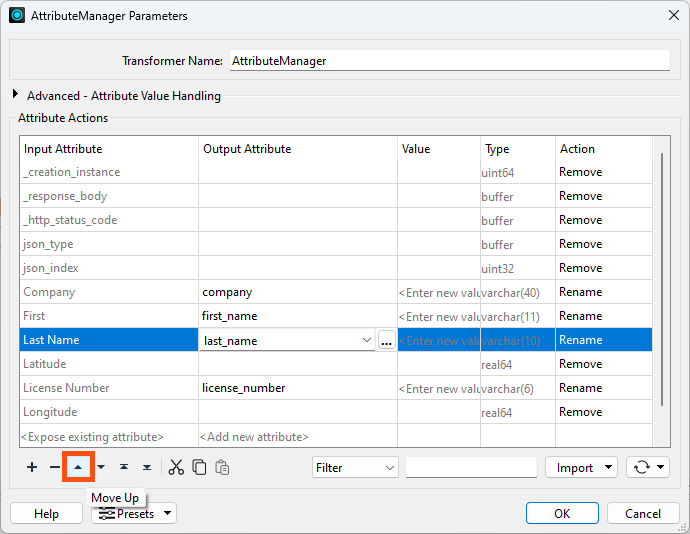690x534 pixels.
Task: Expand Advanced Attribute Value Handling section
Action: pyautogui.click(x=16, y=96)
